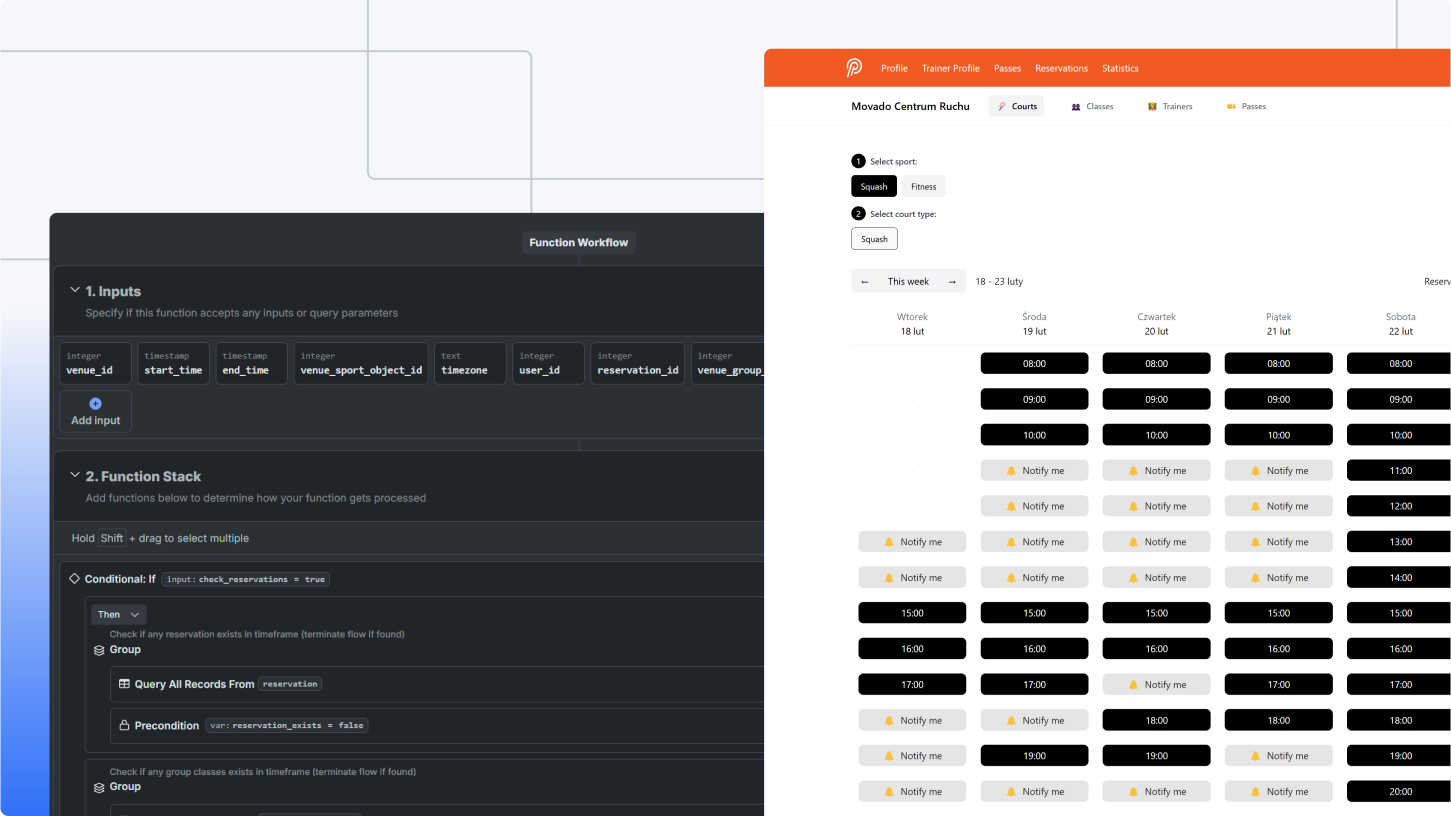Book the 08:00 slot on Środa

pos(1034,364)
